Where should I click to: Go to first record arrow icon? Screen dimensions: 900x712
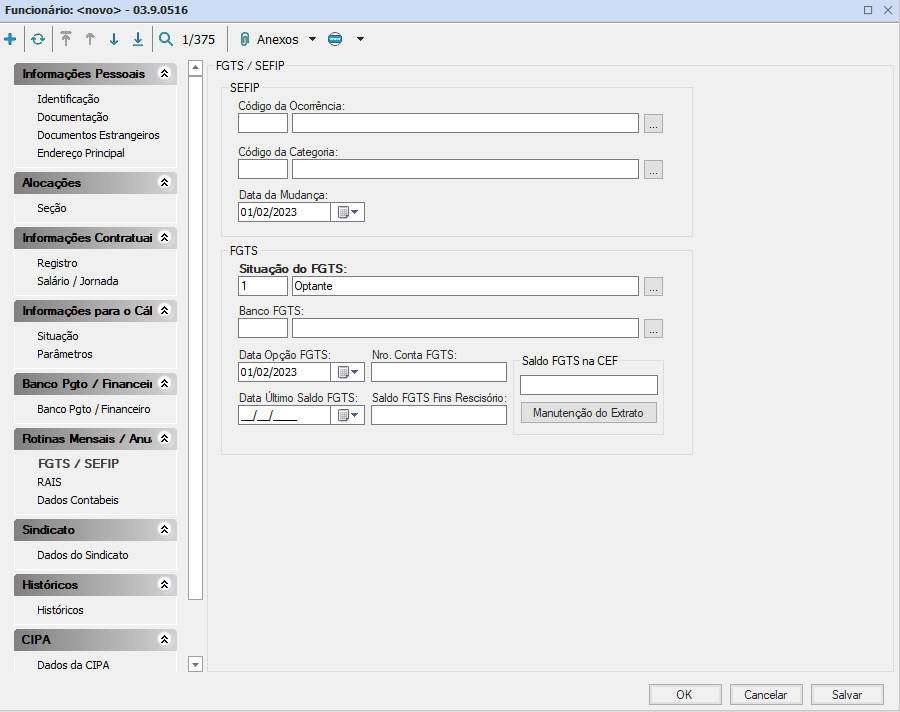click(66, 40)
